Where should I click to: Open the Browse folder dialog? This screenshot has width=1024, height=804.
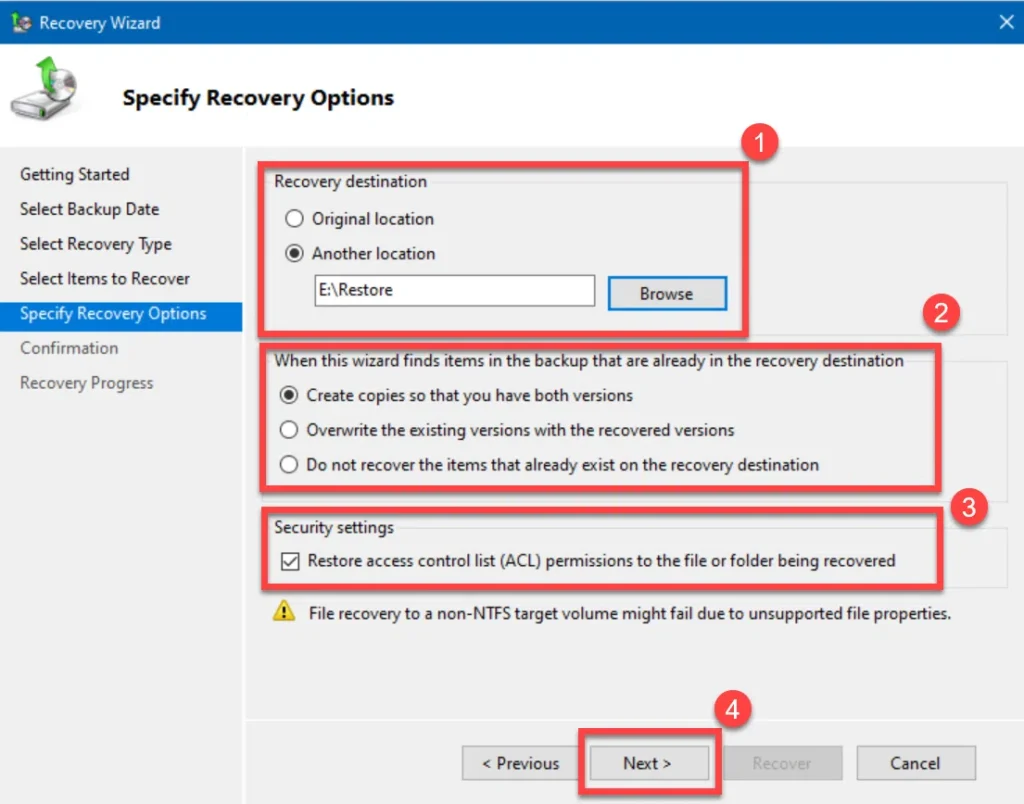pyautogui.click(x=667, y=293)
